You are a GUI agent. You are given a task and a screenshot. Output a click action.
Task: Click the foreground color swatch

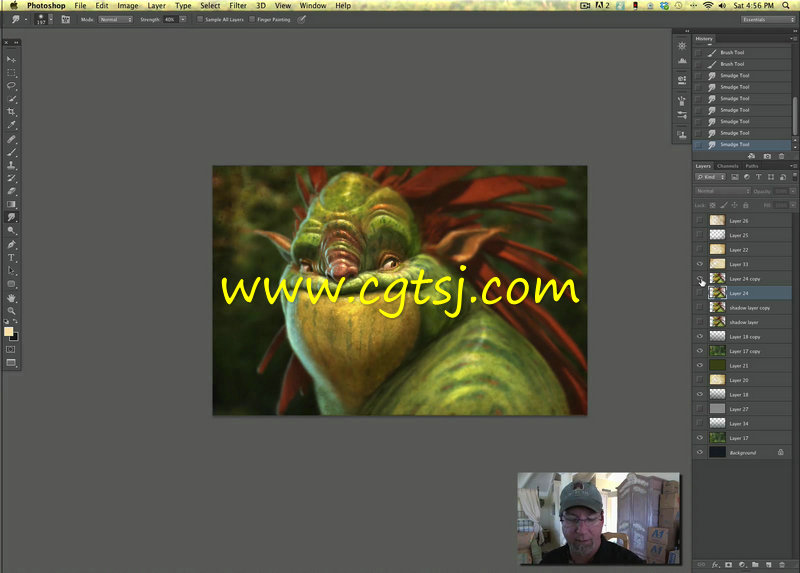[8, 332]
